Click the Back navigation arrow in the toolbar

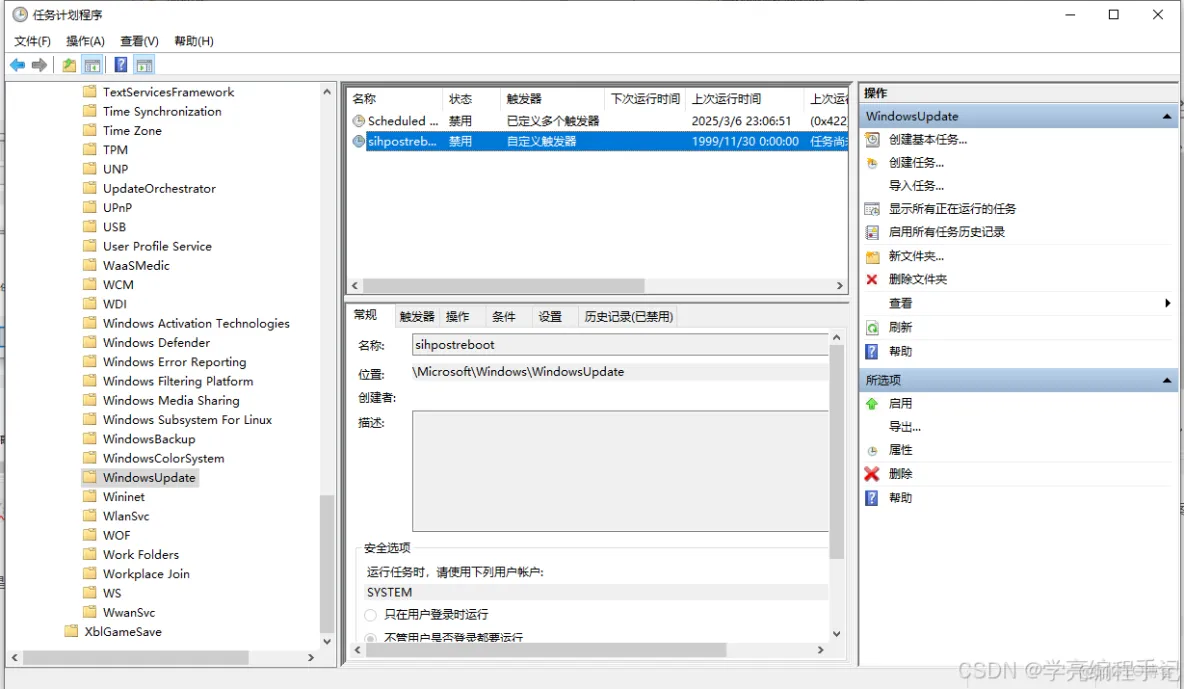click(x=17, y=64)
